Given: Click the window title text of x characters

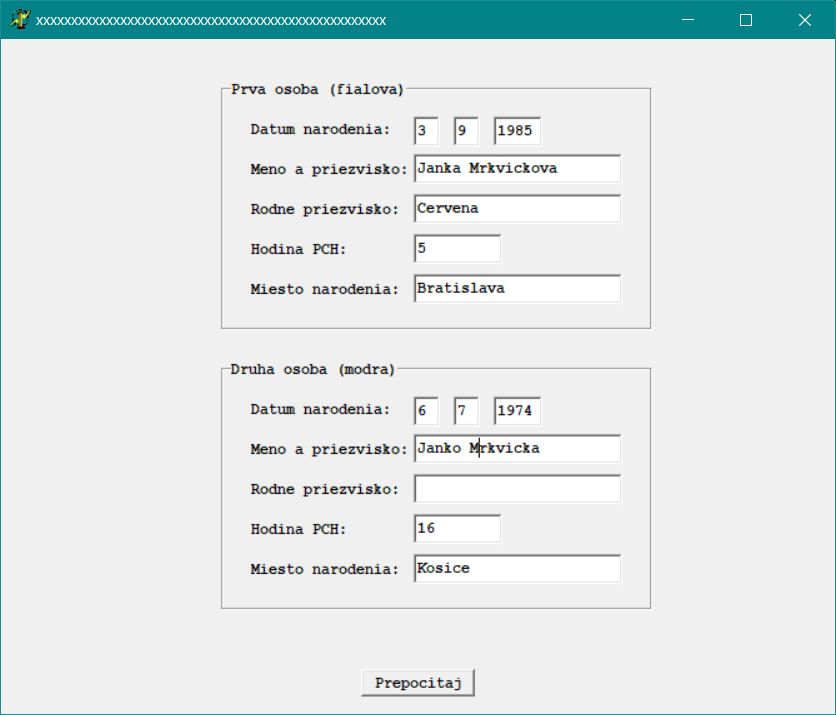Looking at the screenshot, I should pos(211,21).
